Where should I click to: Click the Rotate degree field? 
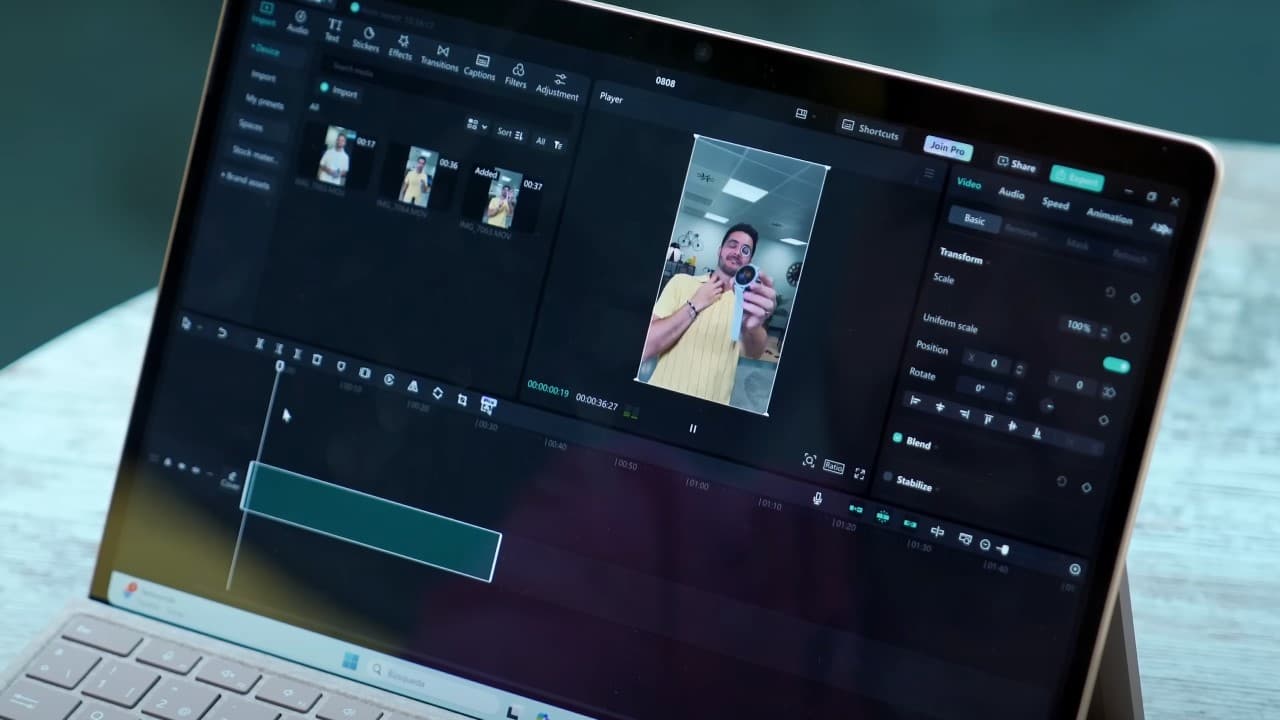tap(982, 387)
